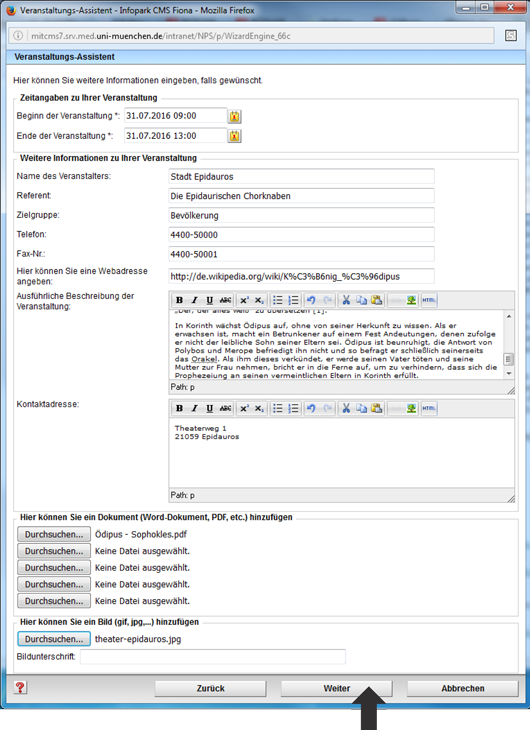The image size is (530, 730).
Task: Open calendar picker for Beginn der Veranstaltung
Action: click(x=234, y=116)
